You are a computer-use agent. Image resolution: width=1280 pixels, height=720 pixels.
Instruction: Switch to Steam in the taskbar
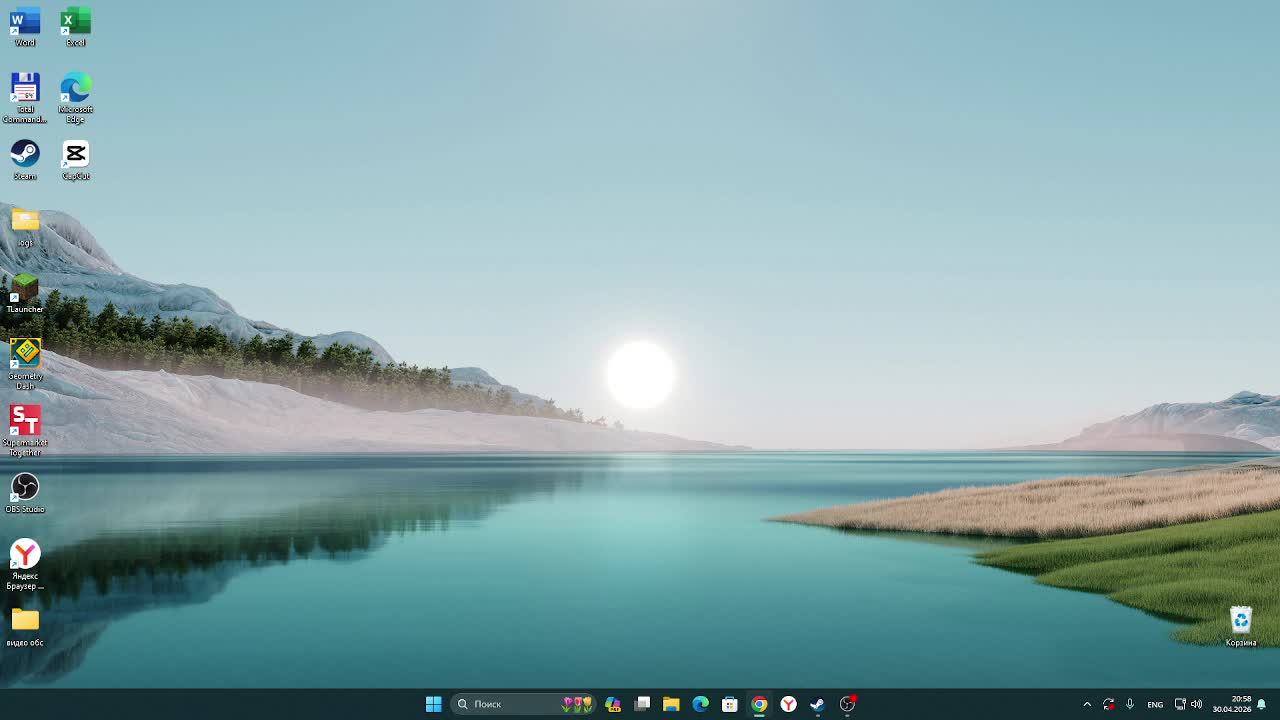pos(817,704)
